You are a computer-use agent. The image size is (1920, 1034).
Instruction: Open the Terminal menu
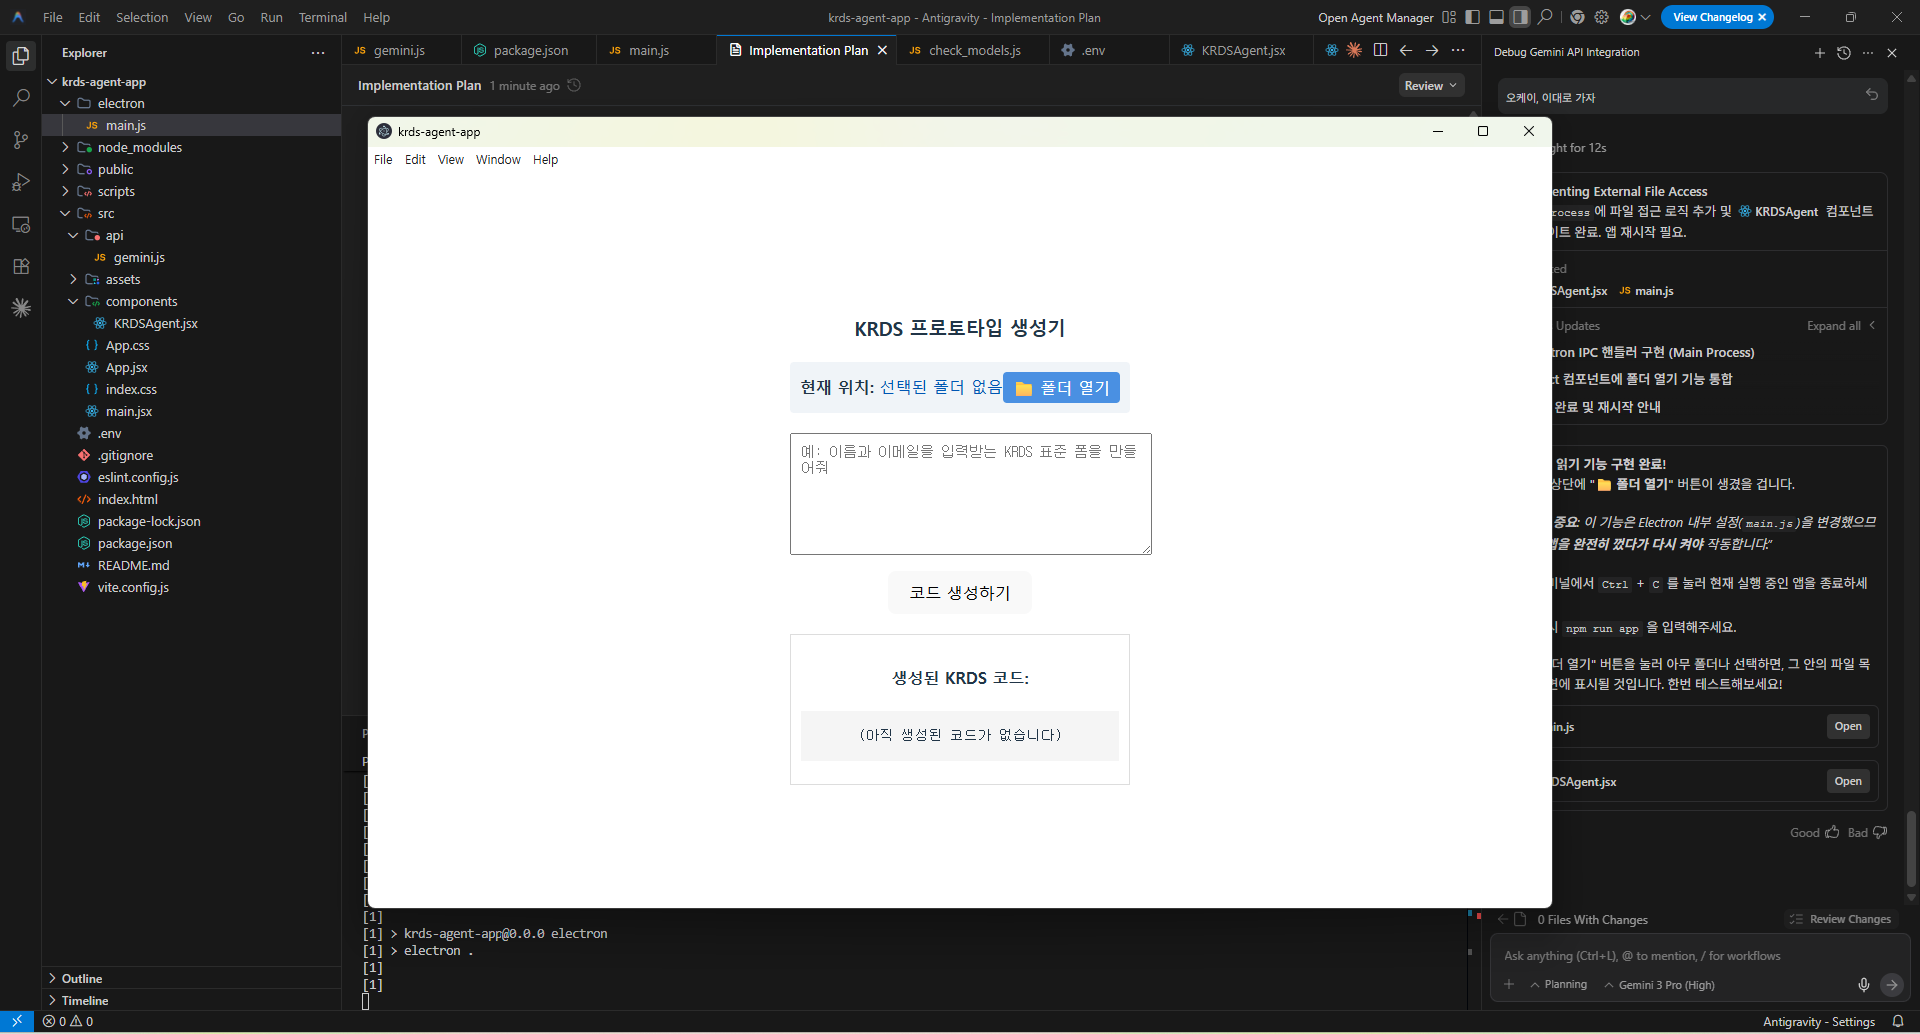tap(322, 17)
